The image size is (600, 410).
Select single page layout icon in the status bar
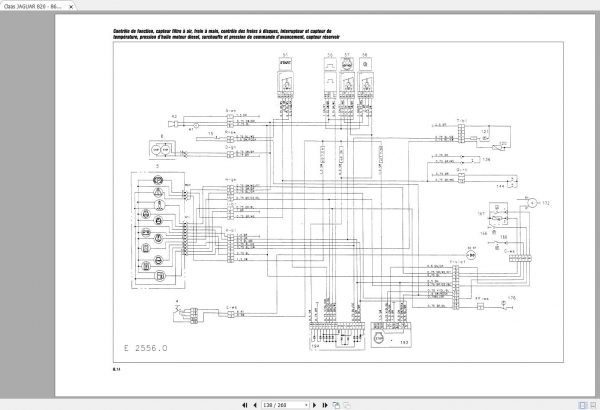(582, 405)
